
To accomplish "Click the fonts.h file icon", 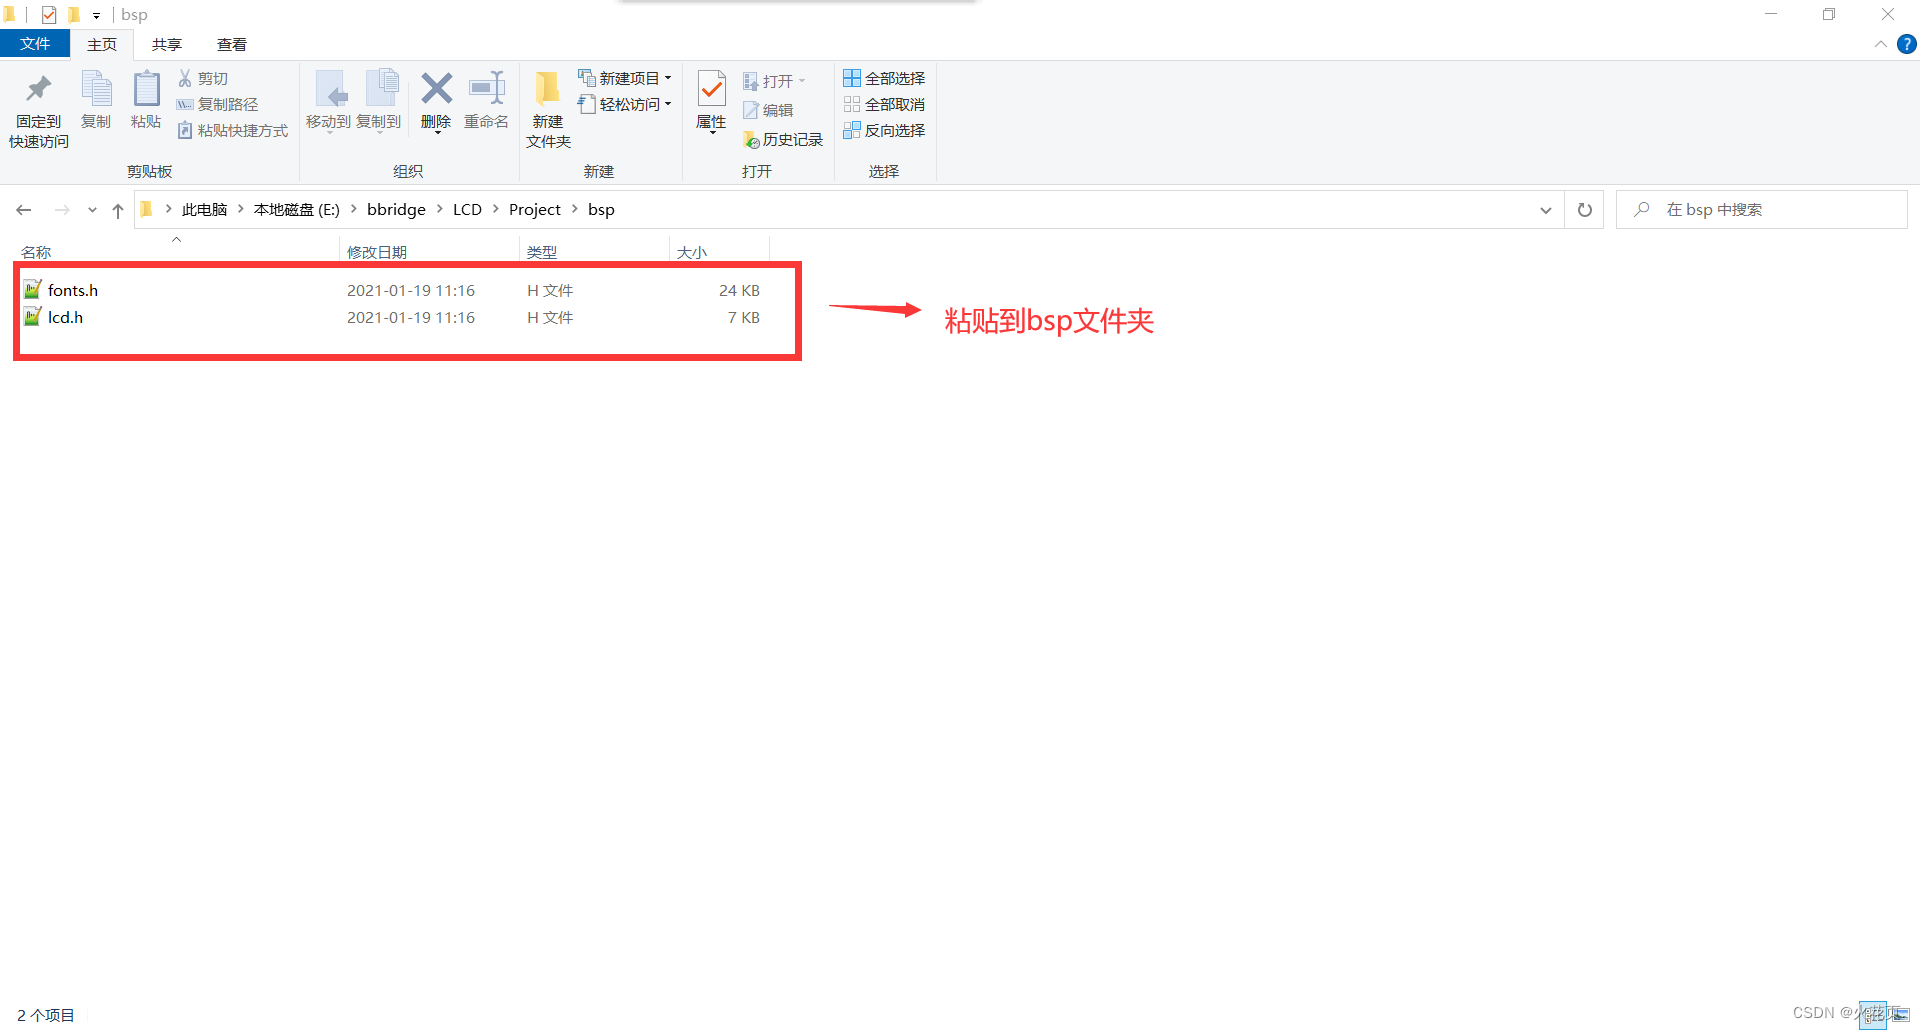I will point(33,290).
